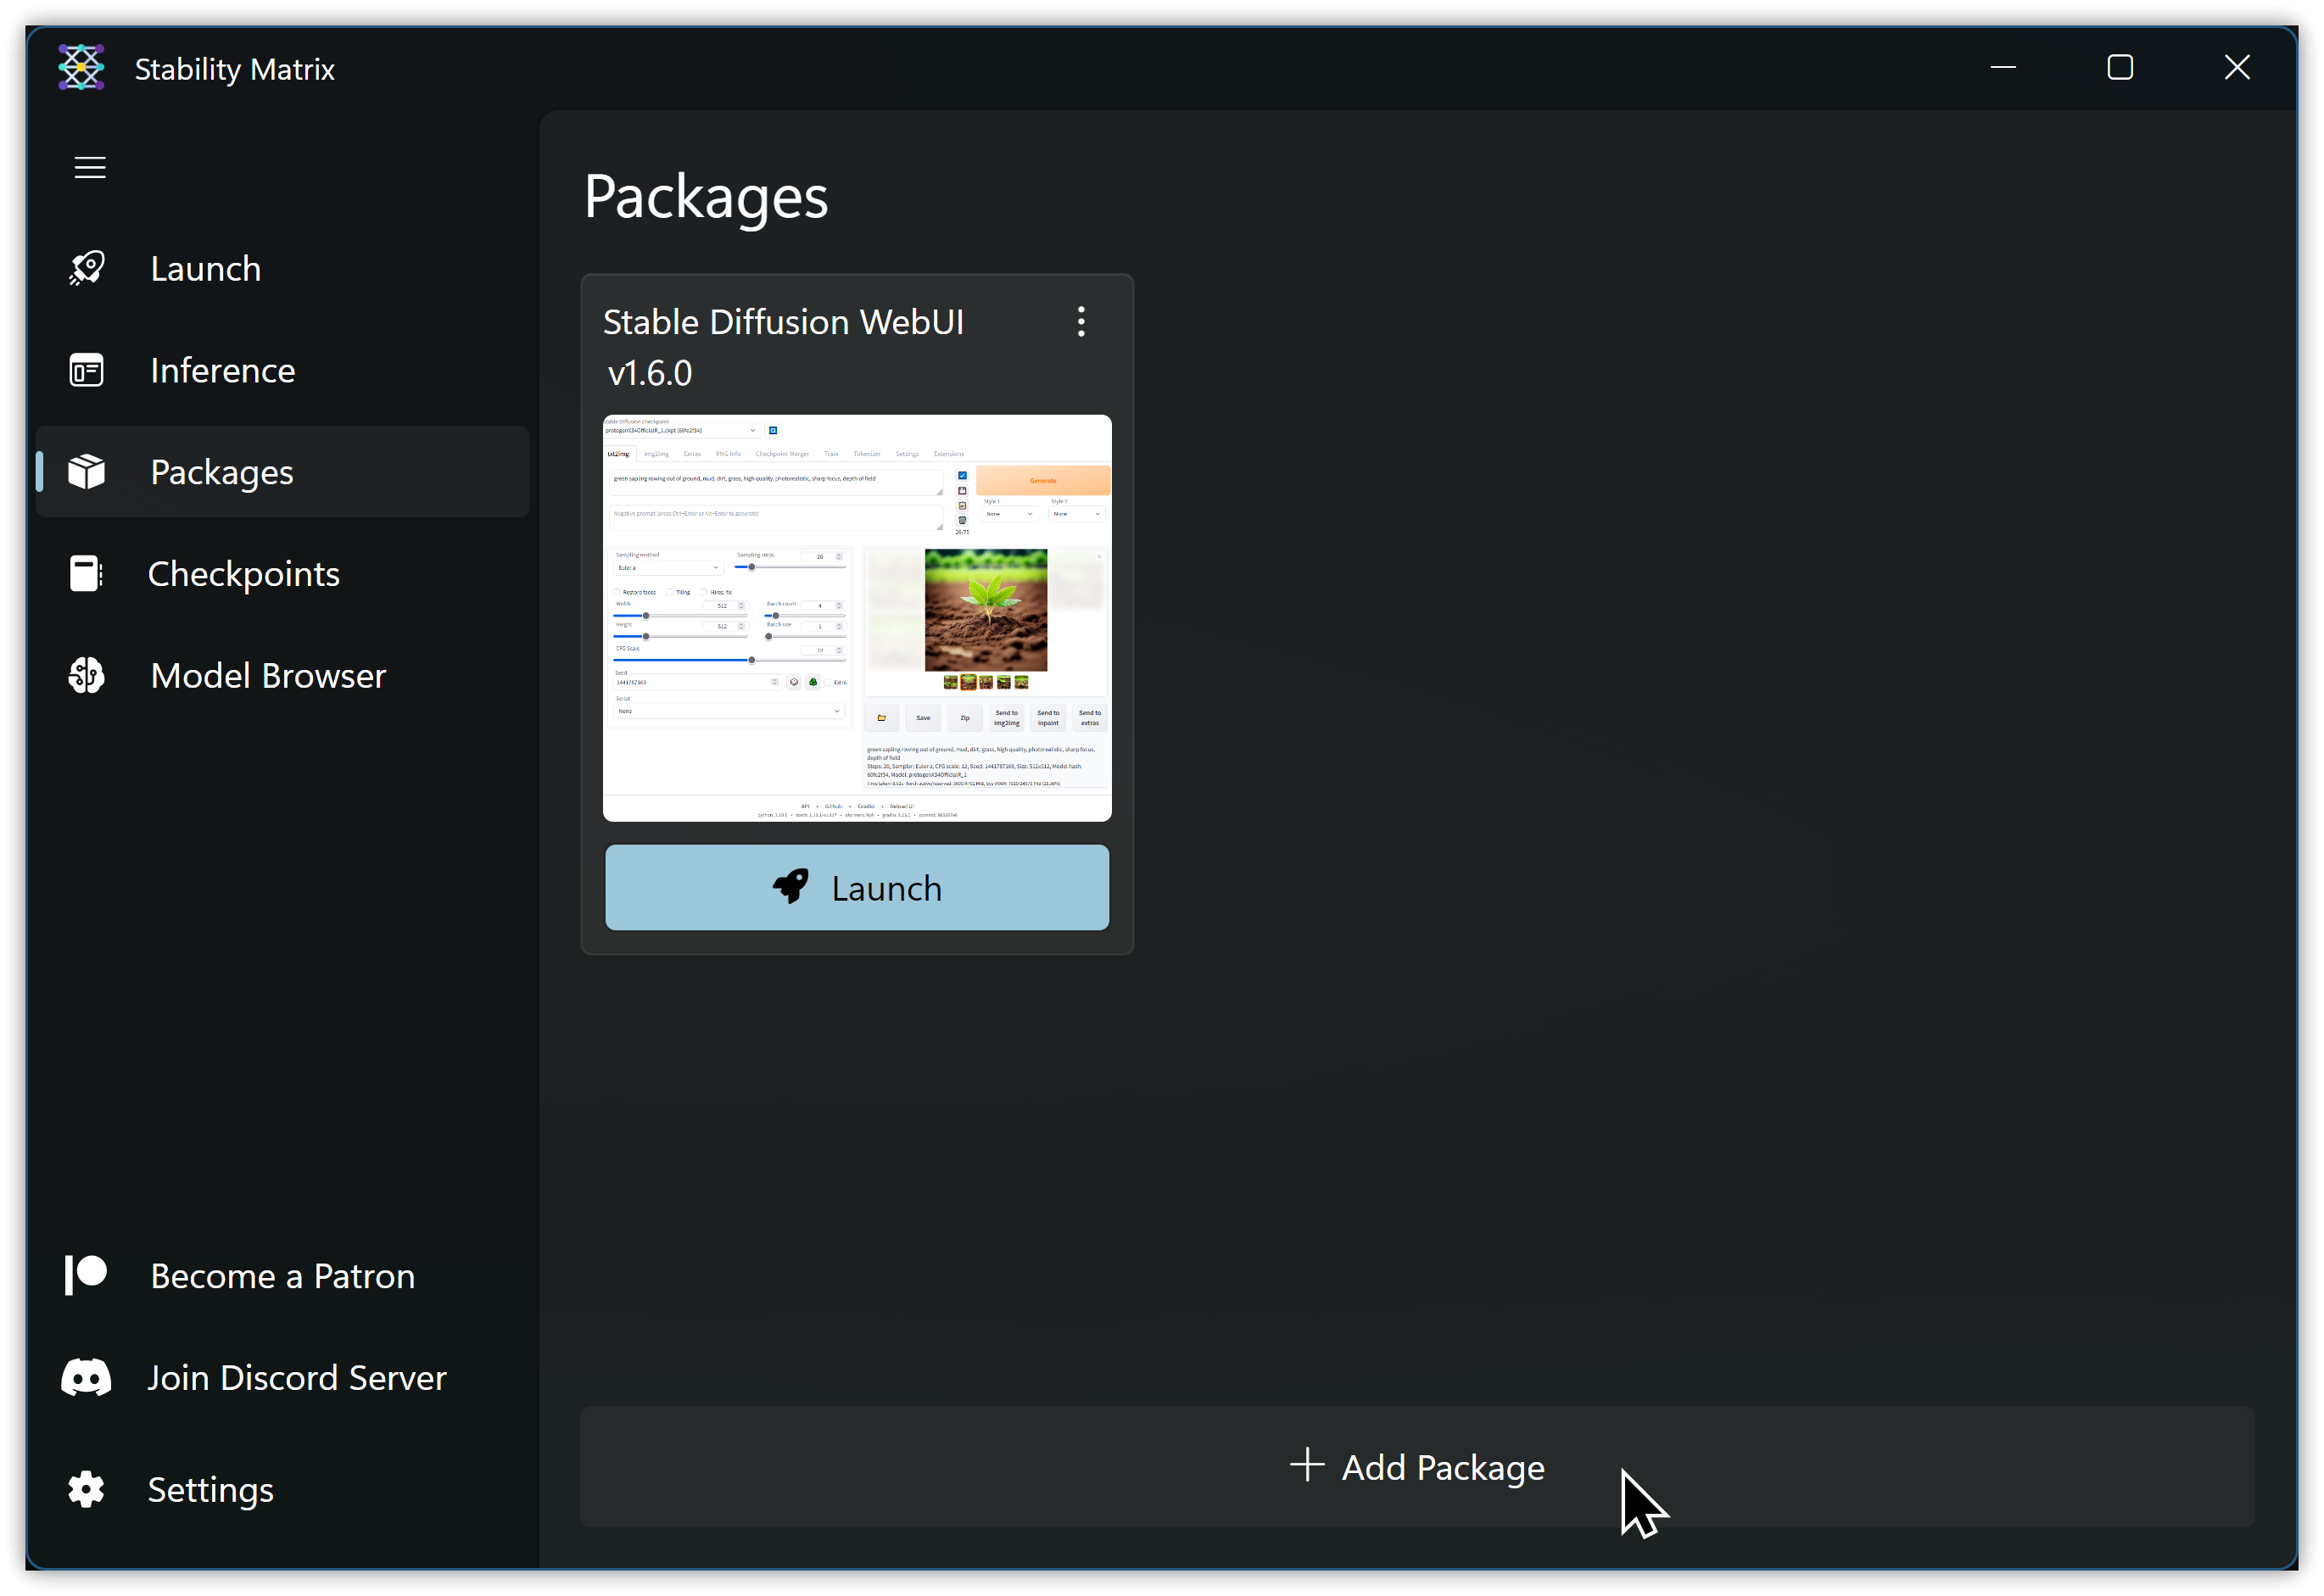
Task: Click the Patreon logo icon
Action: (x=87, y=1275)
